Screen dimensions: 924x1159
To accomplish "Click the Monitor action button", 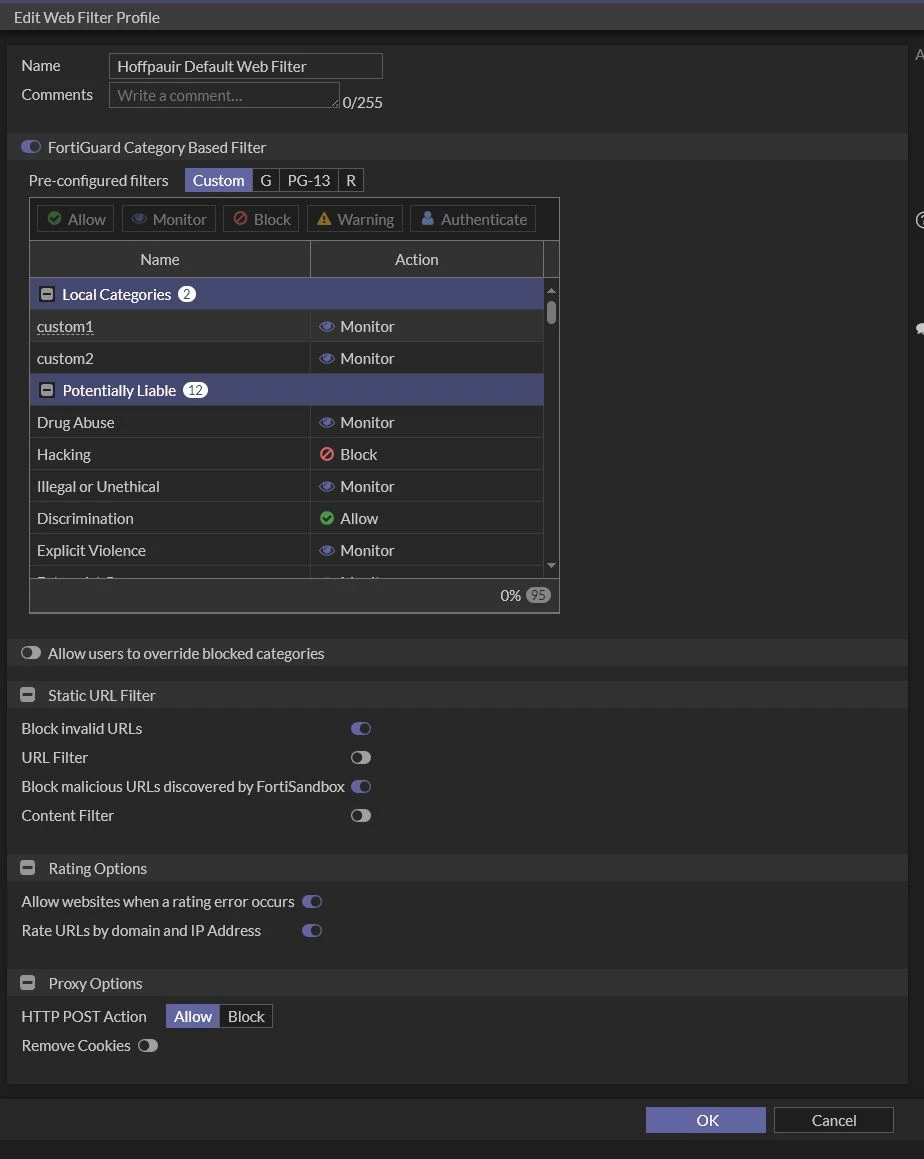I will (x=169, y=220).
